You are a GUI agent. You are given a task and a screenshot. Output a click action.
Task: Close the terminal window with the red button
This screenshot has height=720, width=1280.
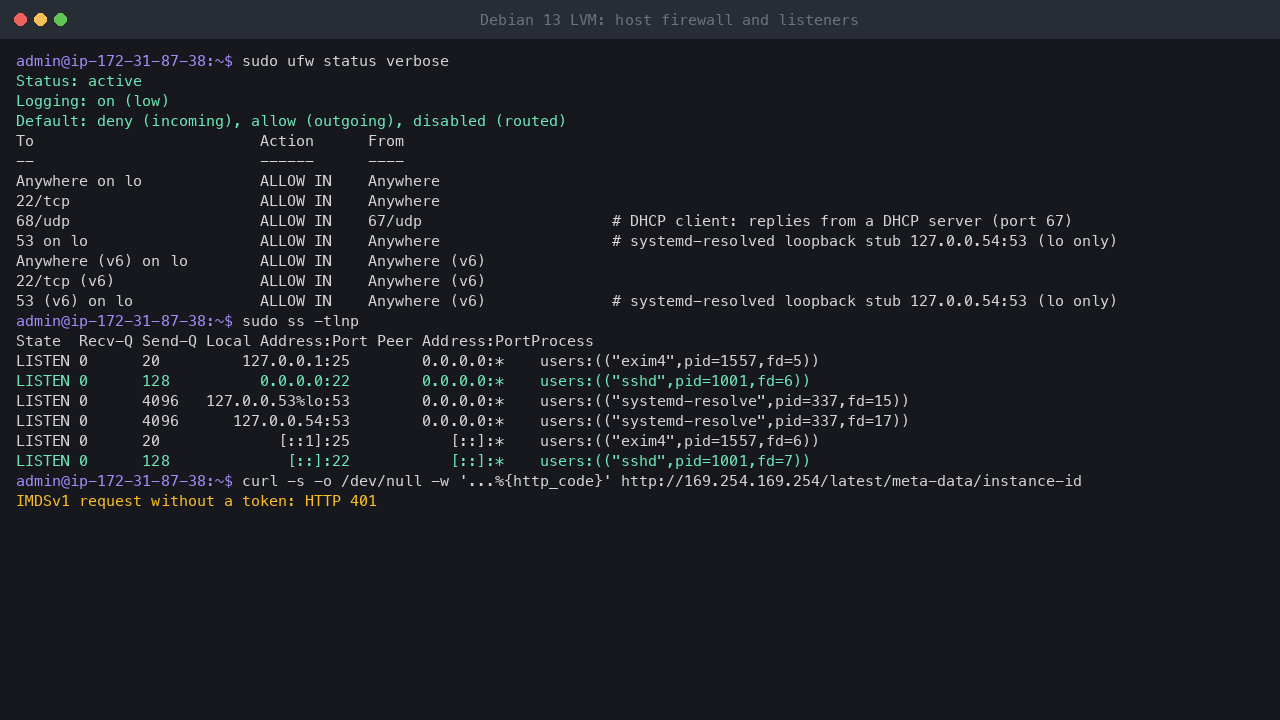coord(21,20)
